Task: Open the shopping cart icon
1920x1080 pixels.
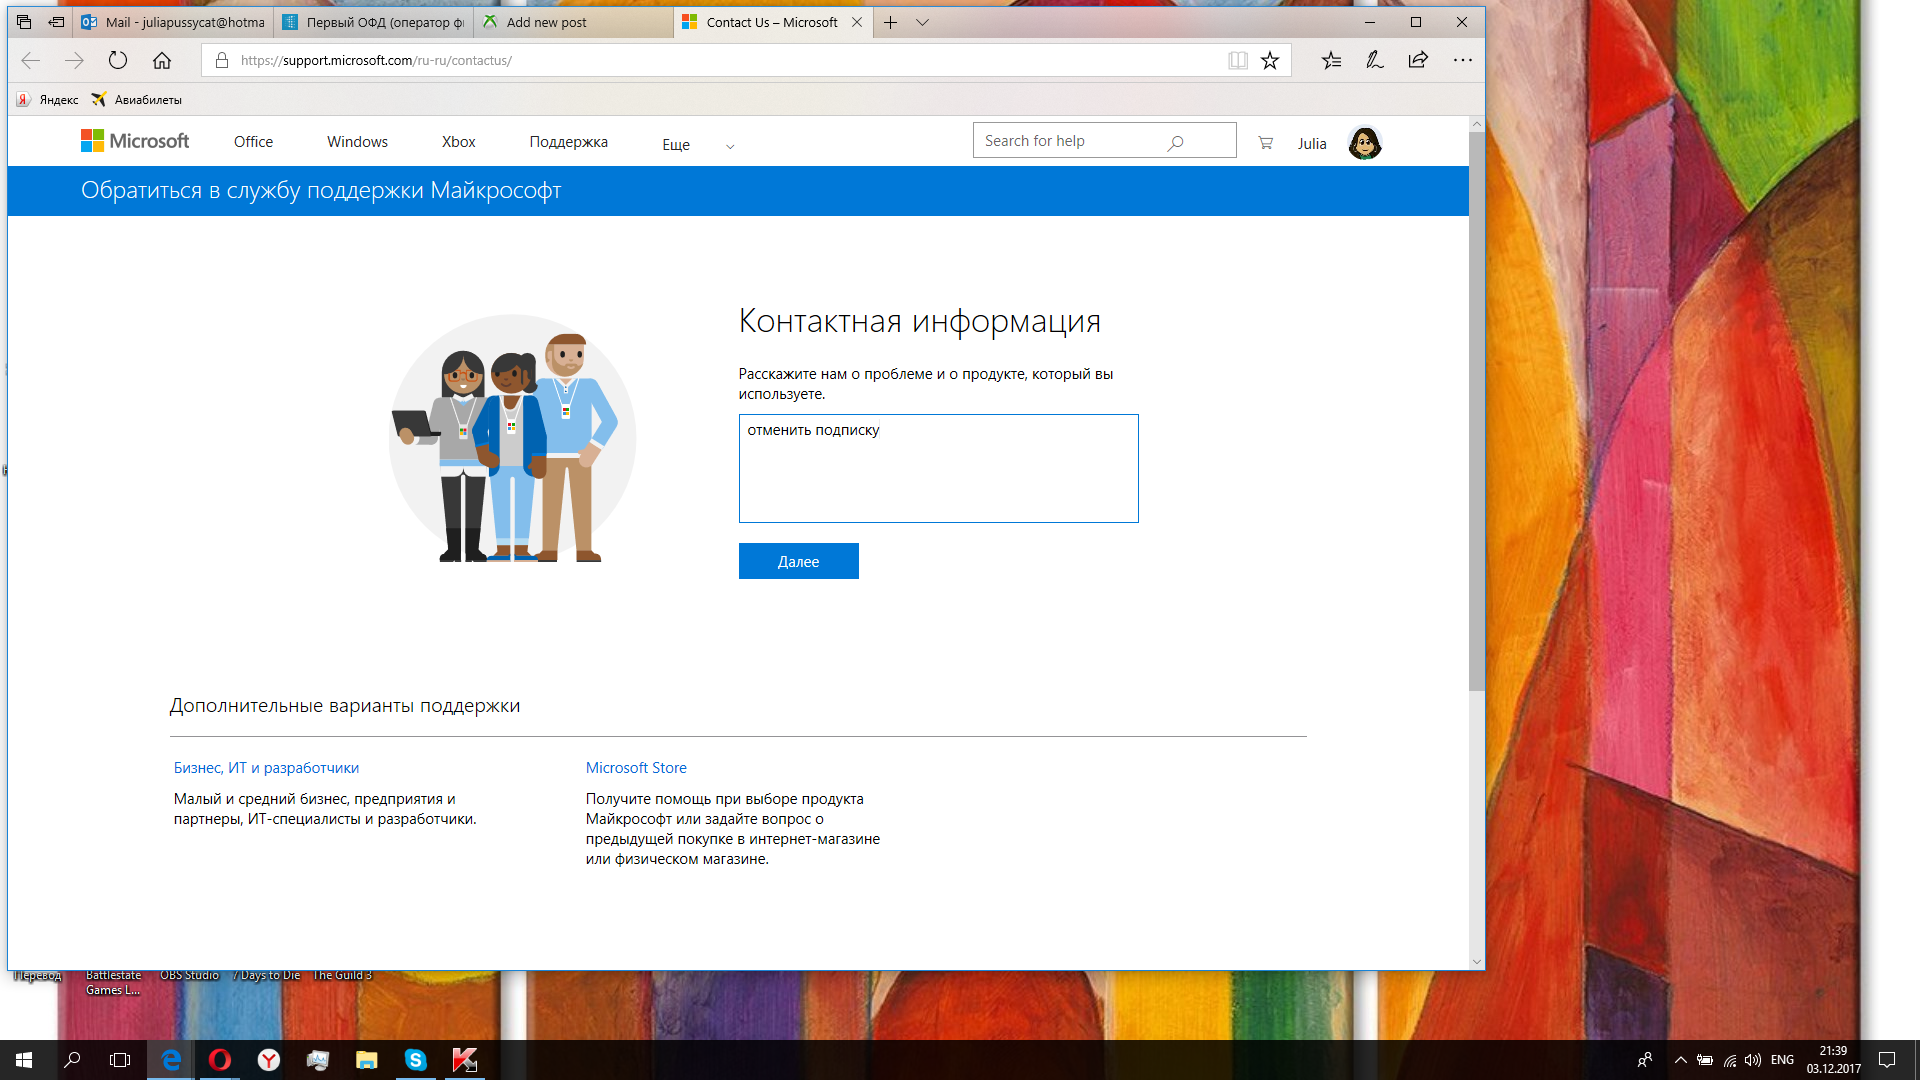Action: coord(1265,143)
